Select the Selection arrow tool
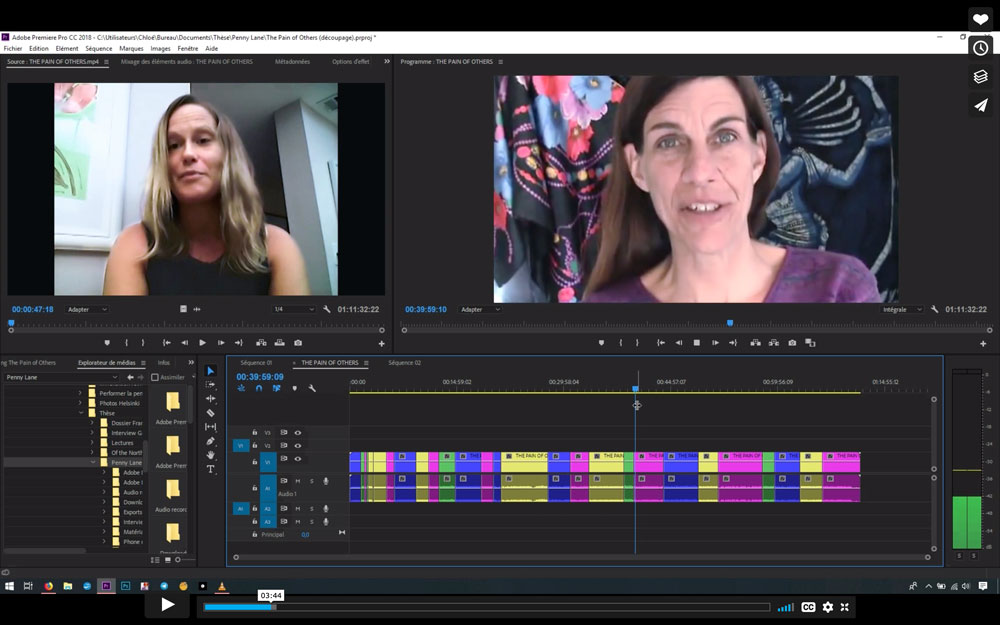 click(x=210, y=371)
